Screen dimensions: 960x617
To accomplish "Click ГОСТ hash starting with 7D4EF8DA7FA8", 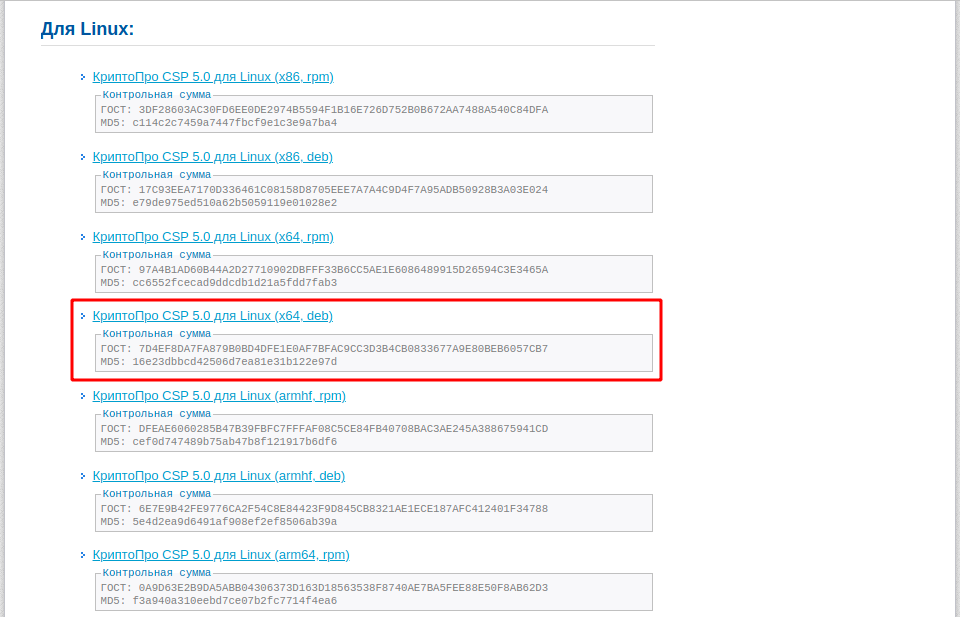I will pos(343,349).
